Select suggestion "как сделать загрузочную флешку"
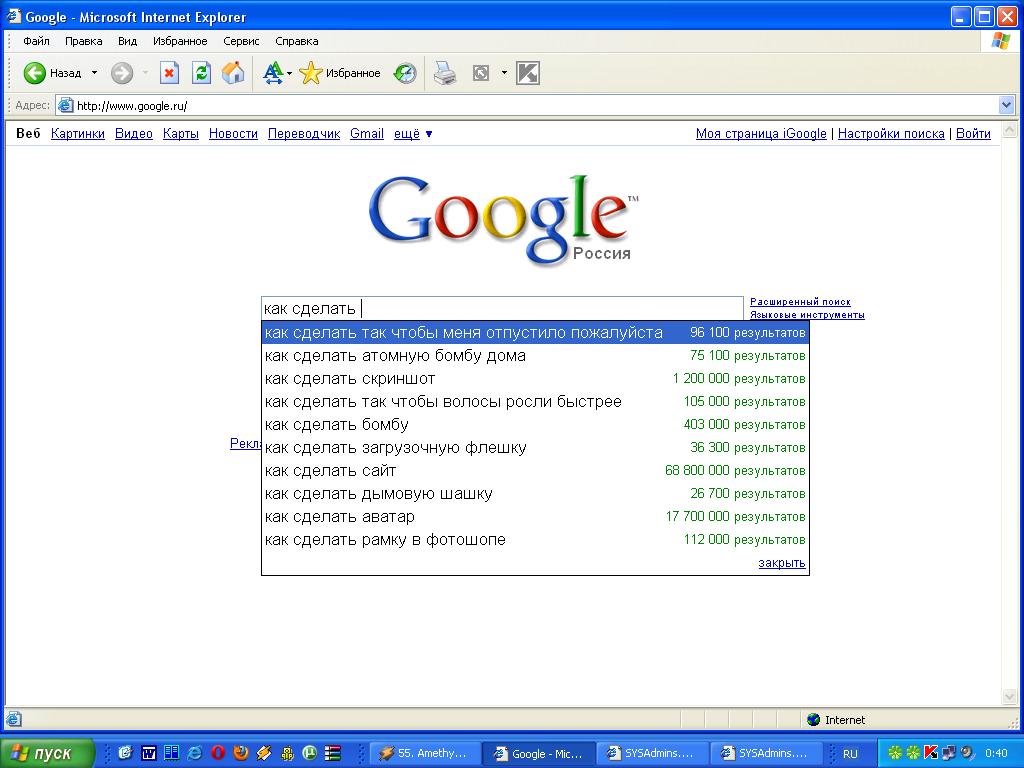1024x768 pixels. pos(535,448)
